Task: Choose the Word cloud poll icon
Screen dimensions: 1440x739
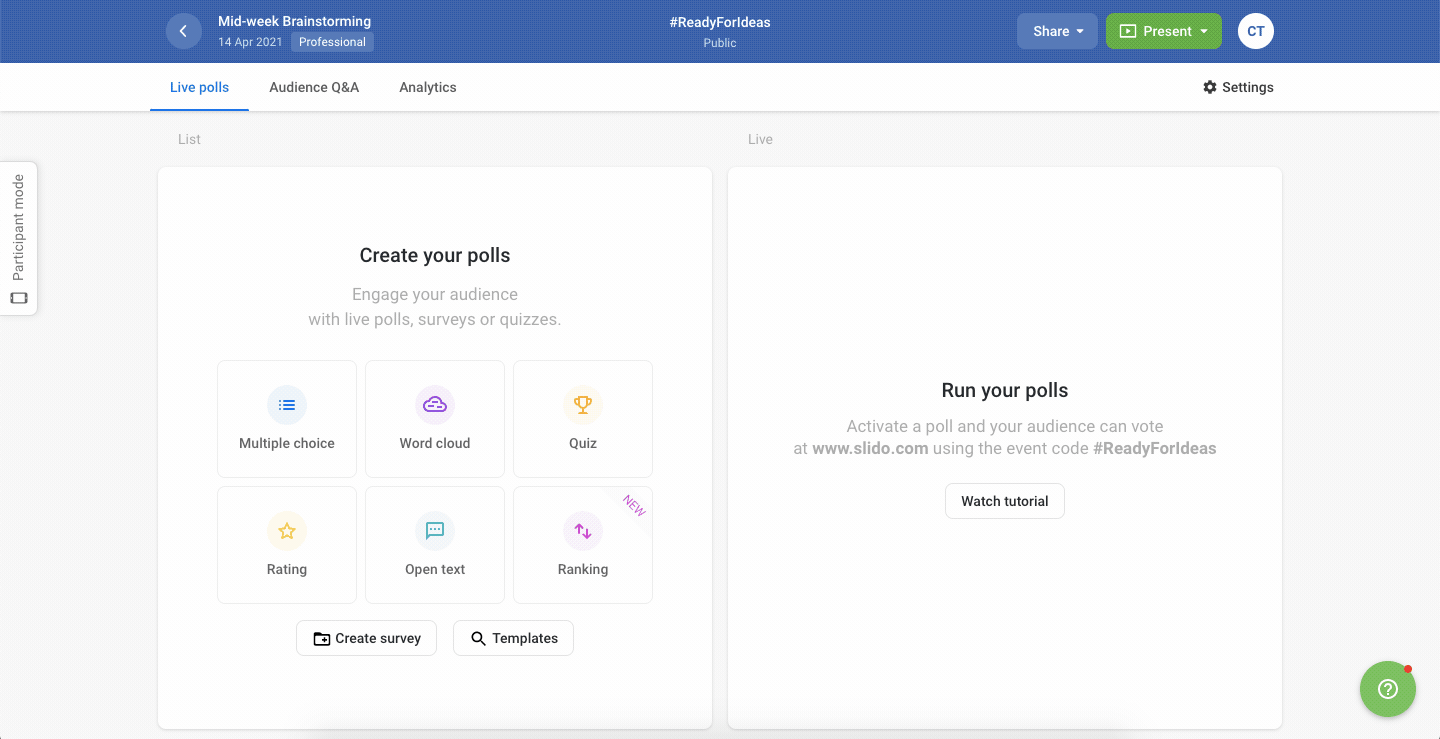Action: [x=435, y=405]
